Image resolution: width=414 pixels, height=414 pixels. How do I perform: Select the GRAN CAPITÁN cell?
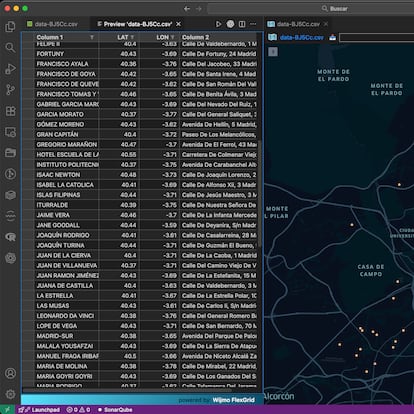pos(67,135)
